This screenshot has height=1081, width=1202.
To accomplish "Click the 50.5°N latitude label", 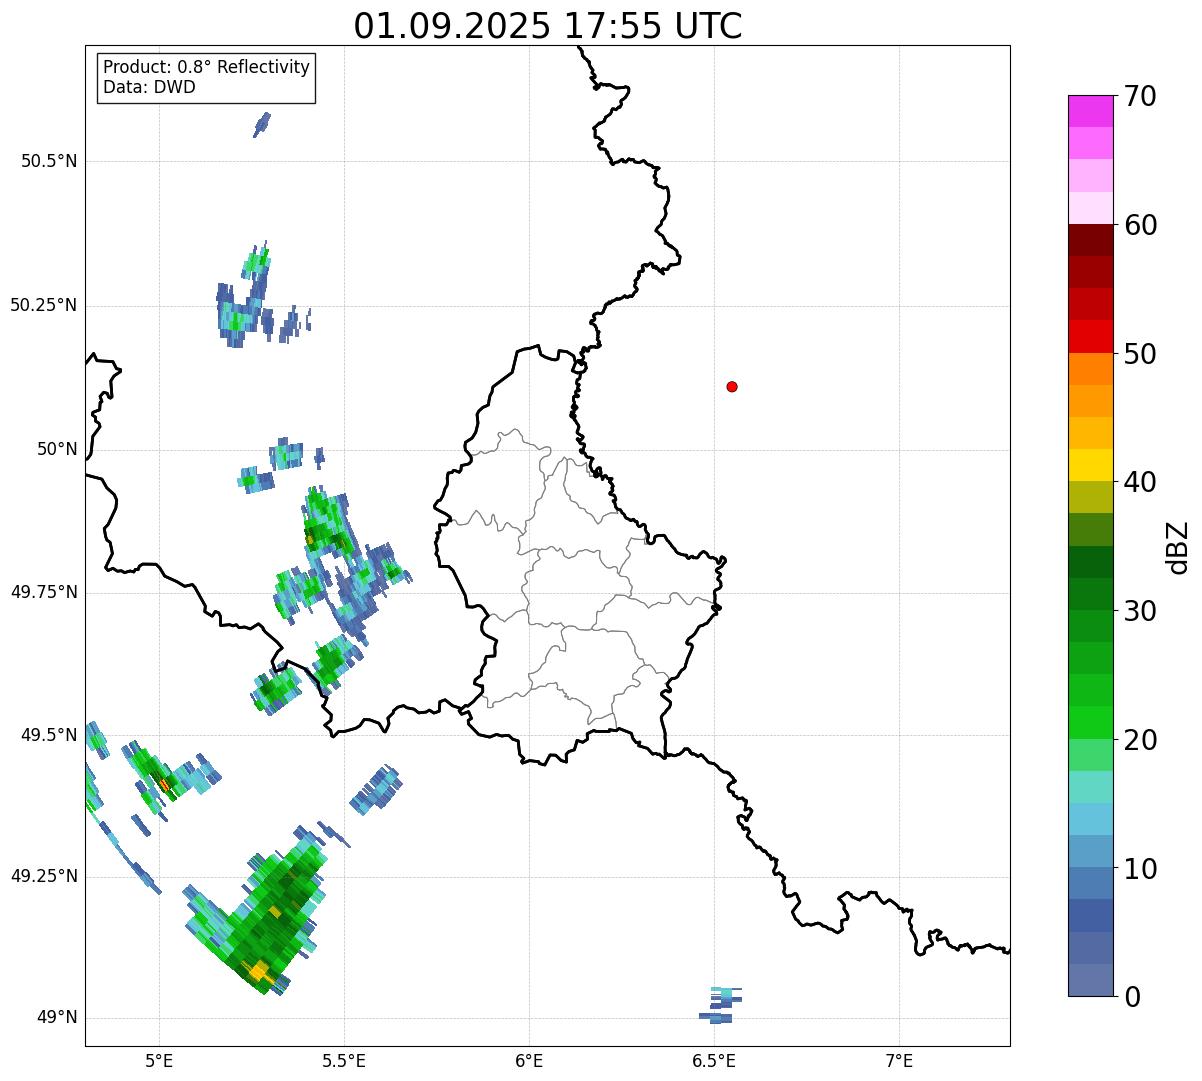I will 48,161.
